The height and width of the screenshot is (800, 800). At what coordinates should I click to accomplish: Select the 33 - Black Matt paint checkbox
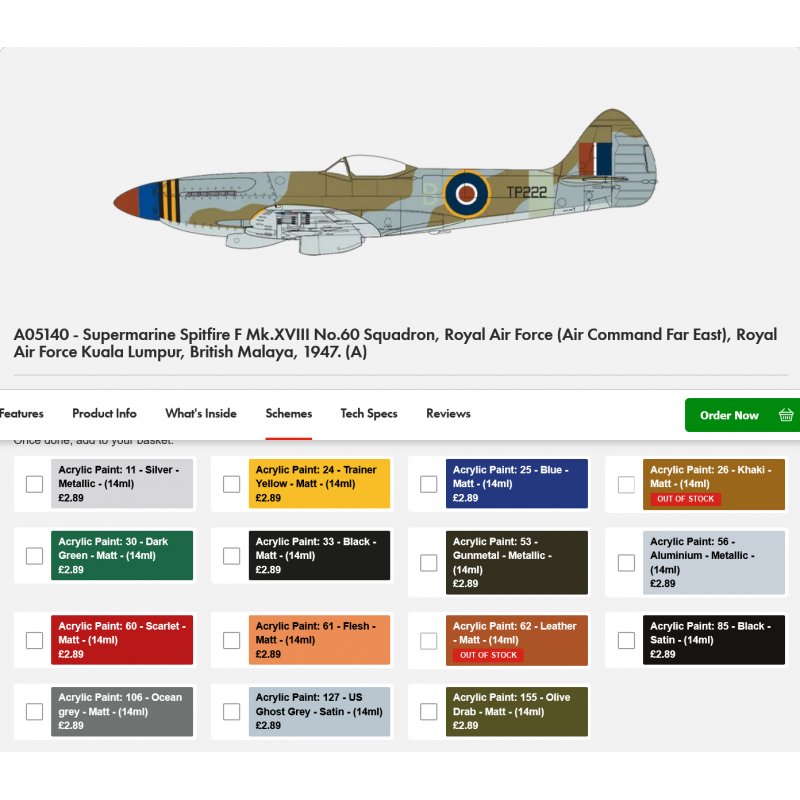click(232, 556)
